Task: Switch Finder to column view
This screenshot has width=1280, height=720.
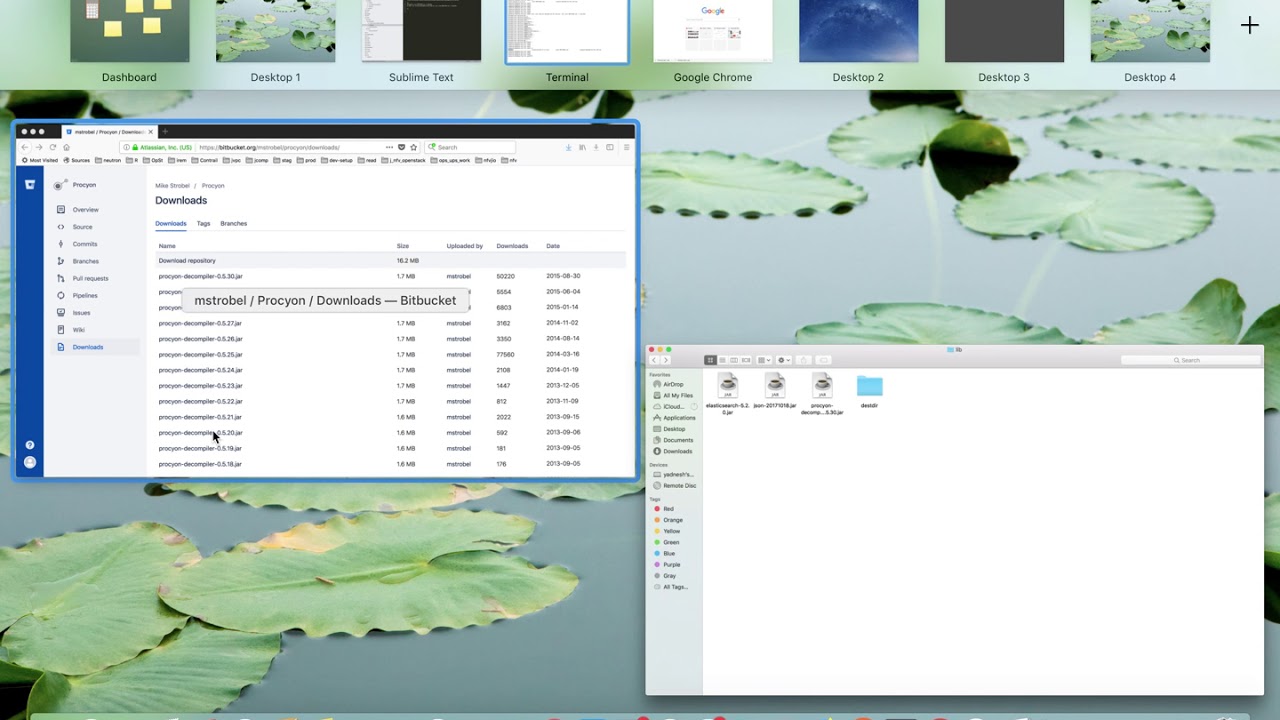Action: point(733,360)
